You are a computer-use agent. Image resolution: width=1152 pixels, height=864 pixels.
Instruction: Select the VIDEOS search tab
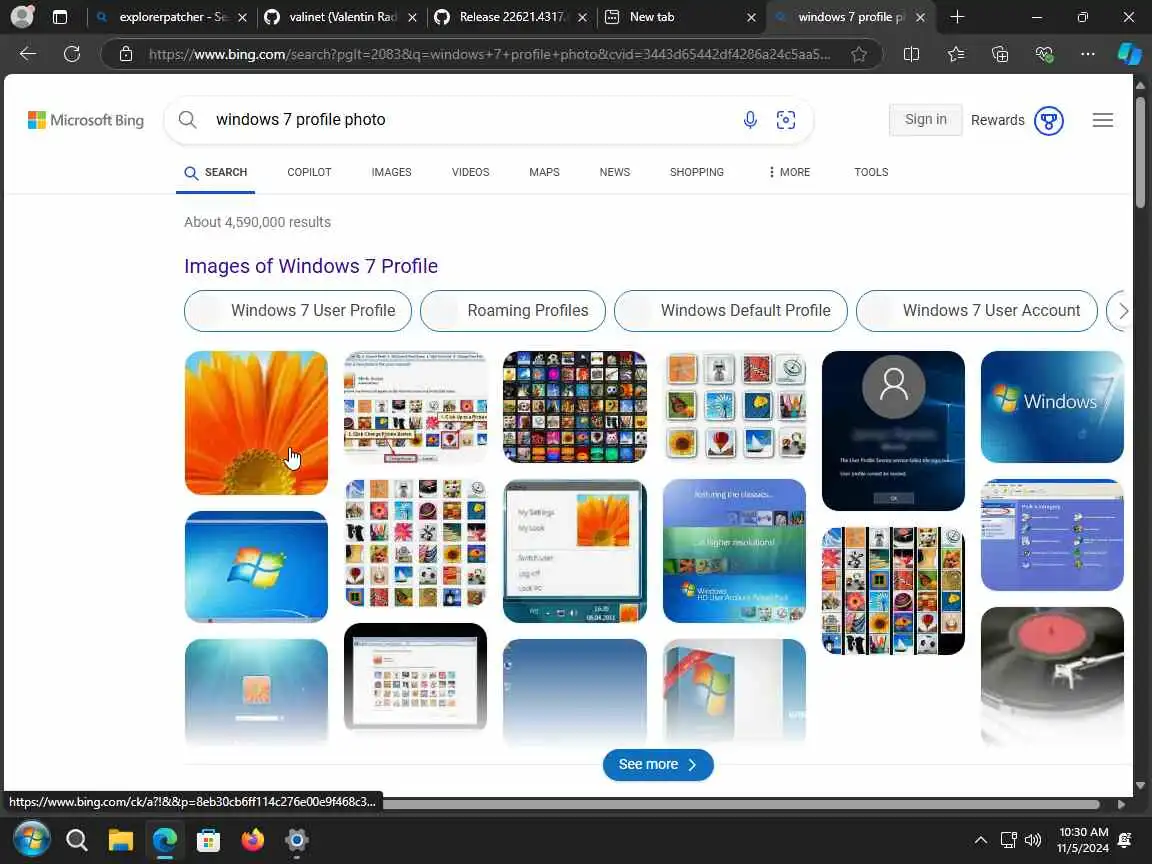(x=470, y=172)
